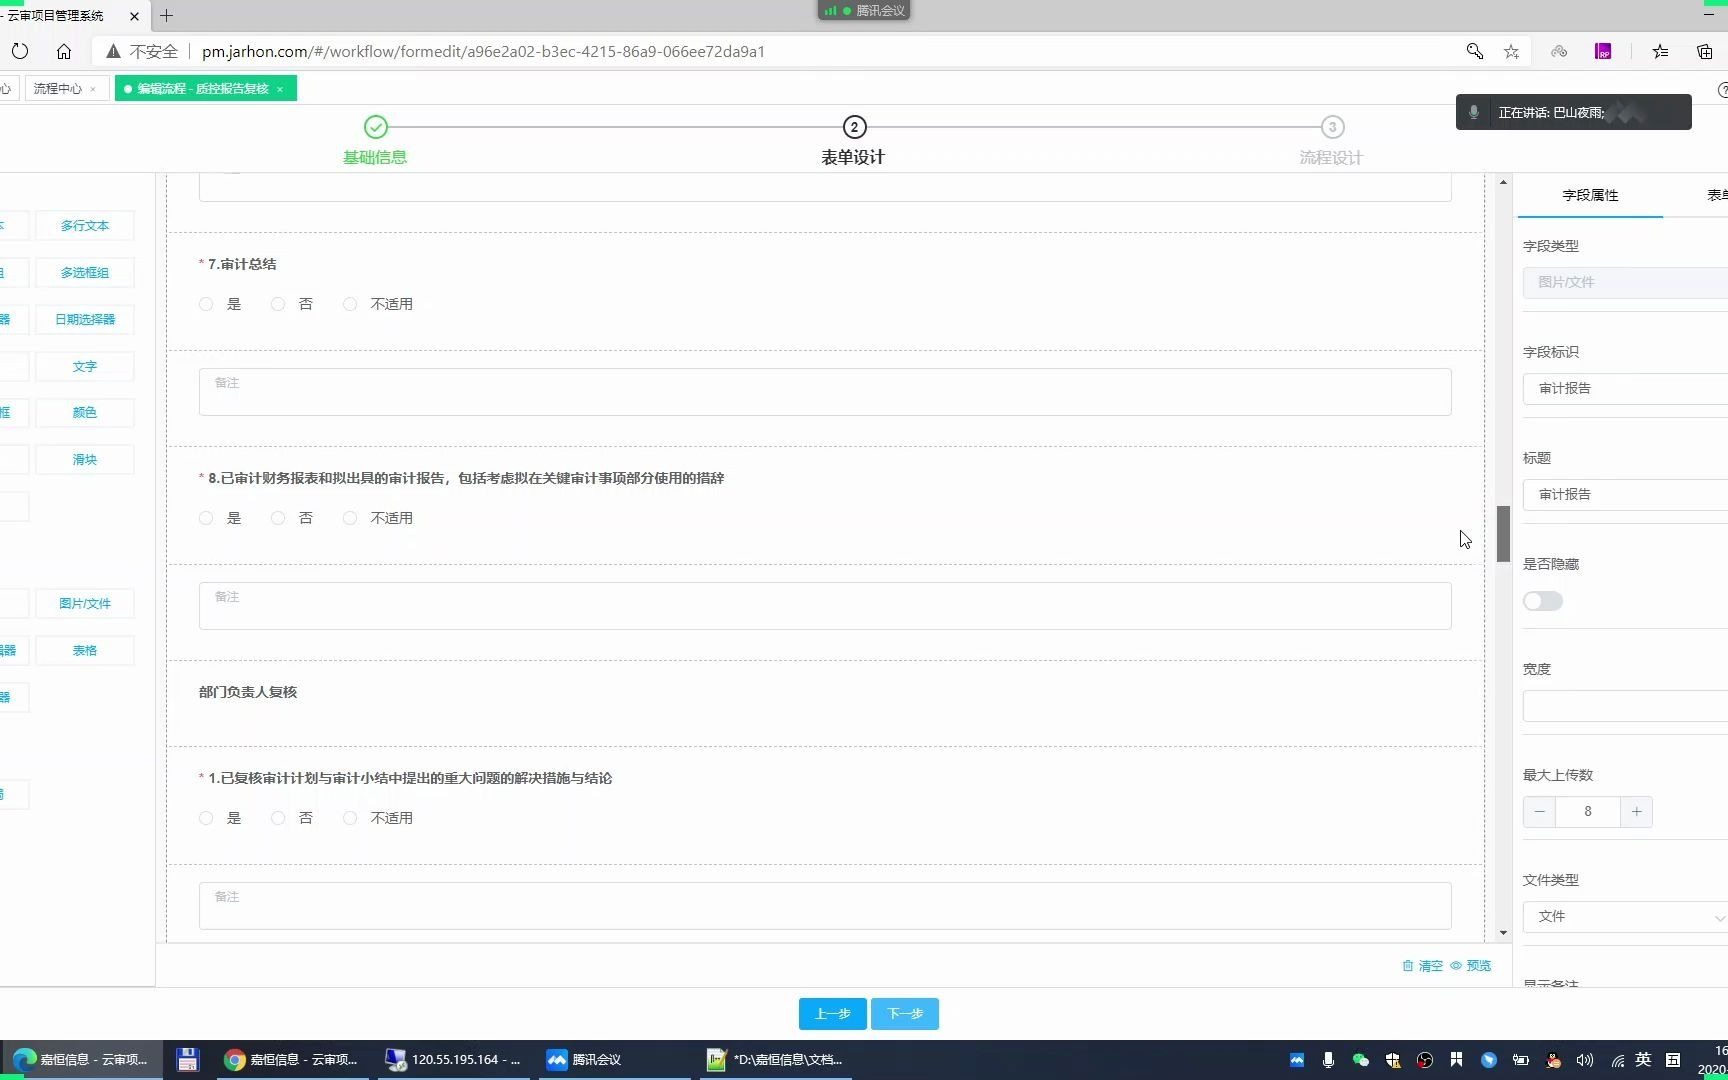Viewport: 1728px width, 1080px height.
Task: Select 是 for question 8 审计报告
Action: (x=206, y=518)
